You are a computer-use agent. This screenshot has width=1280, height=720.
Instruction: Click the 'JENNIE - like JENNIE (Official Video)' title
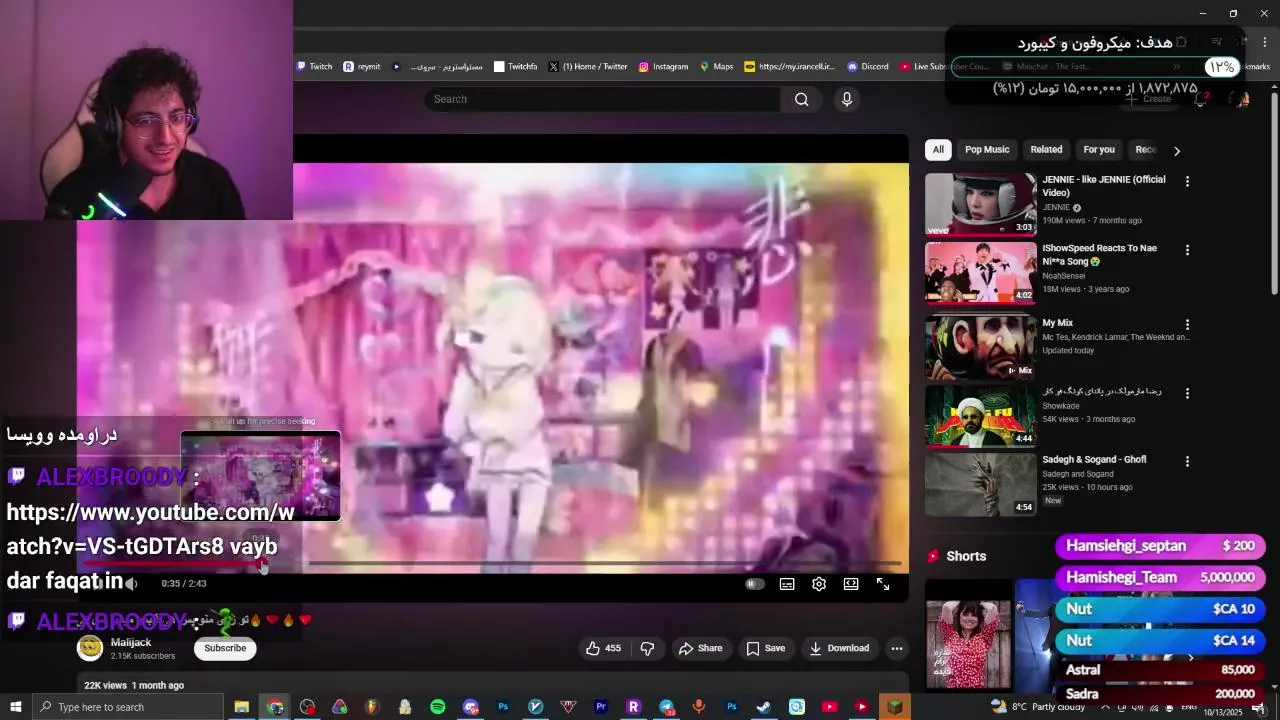pyautogui.click(x=1103, y=185)
